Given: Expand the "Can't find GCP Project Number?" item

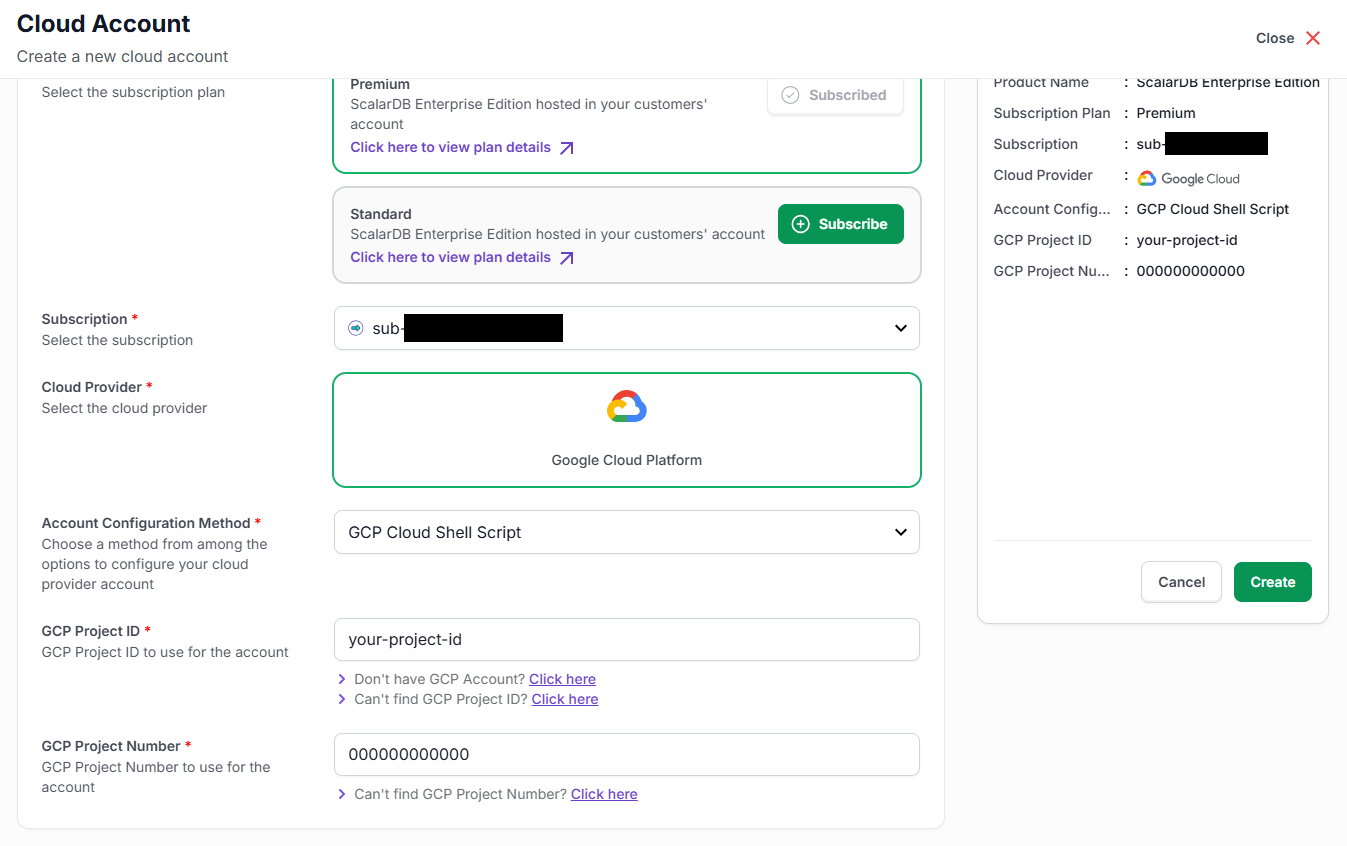Looking at the screenshot, I should pyautogui.click(x=340, y=794).
